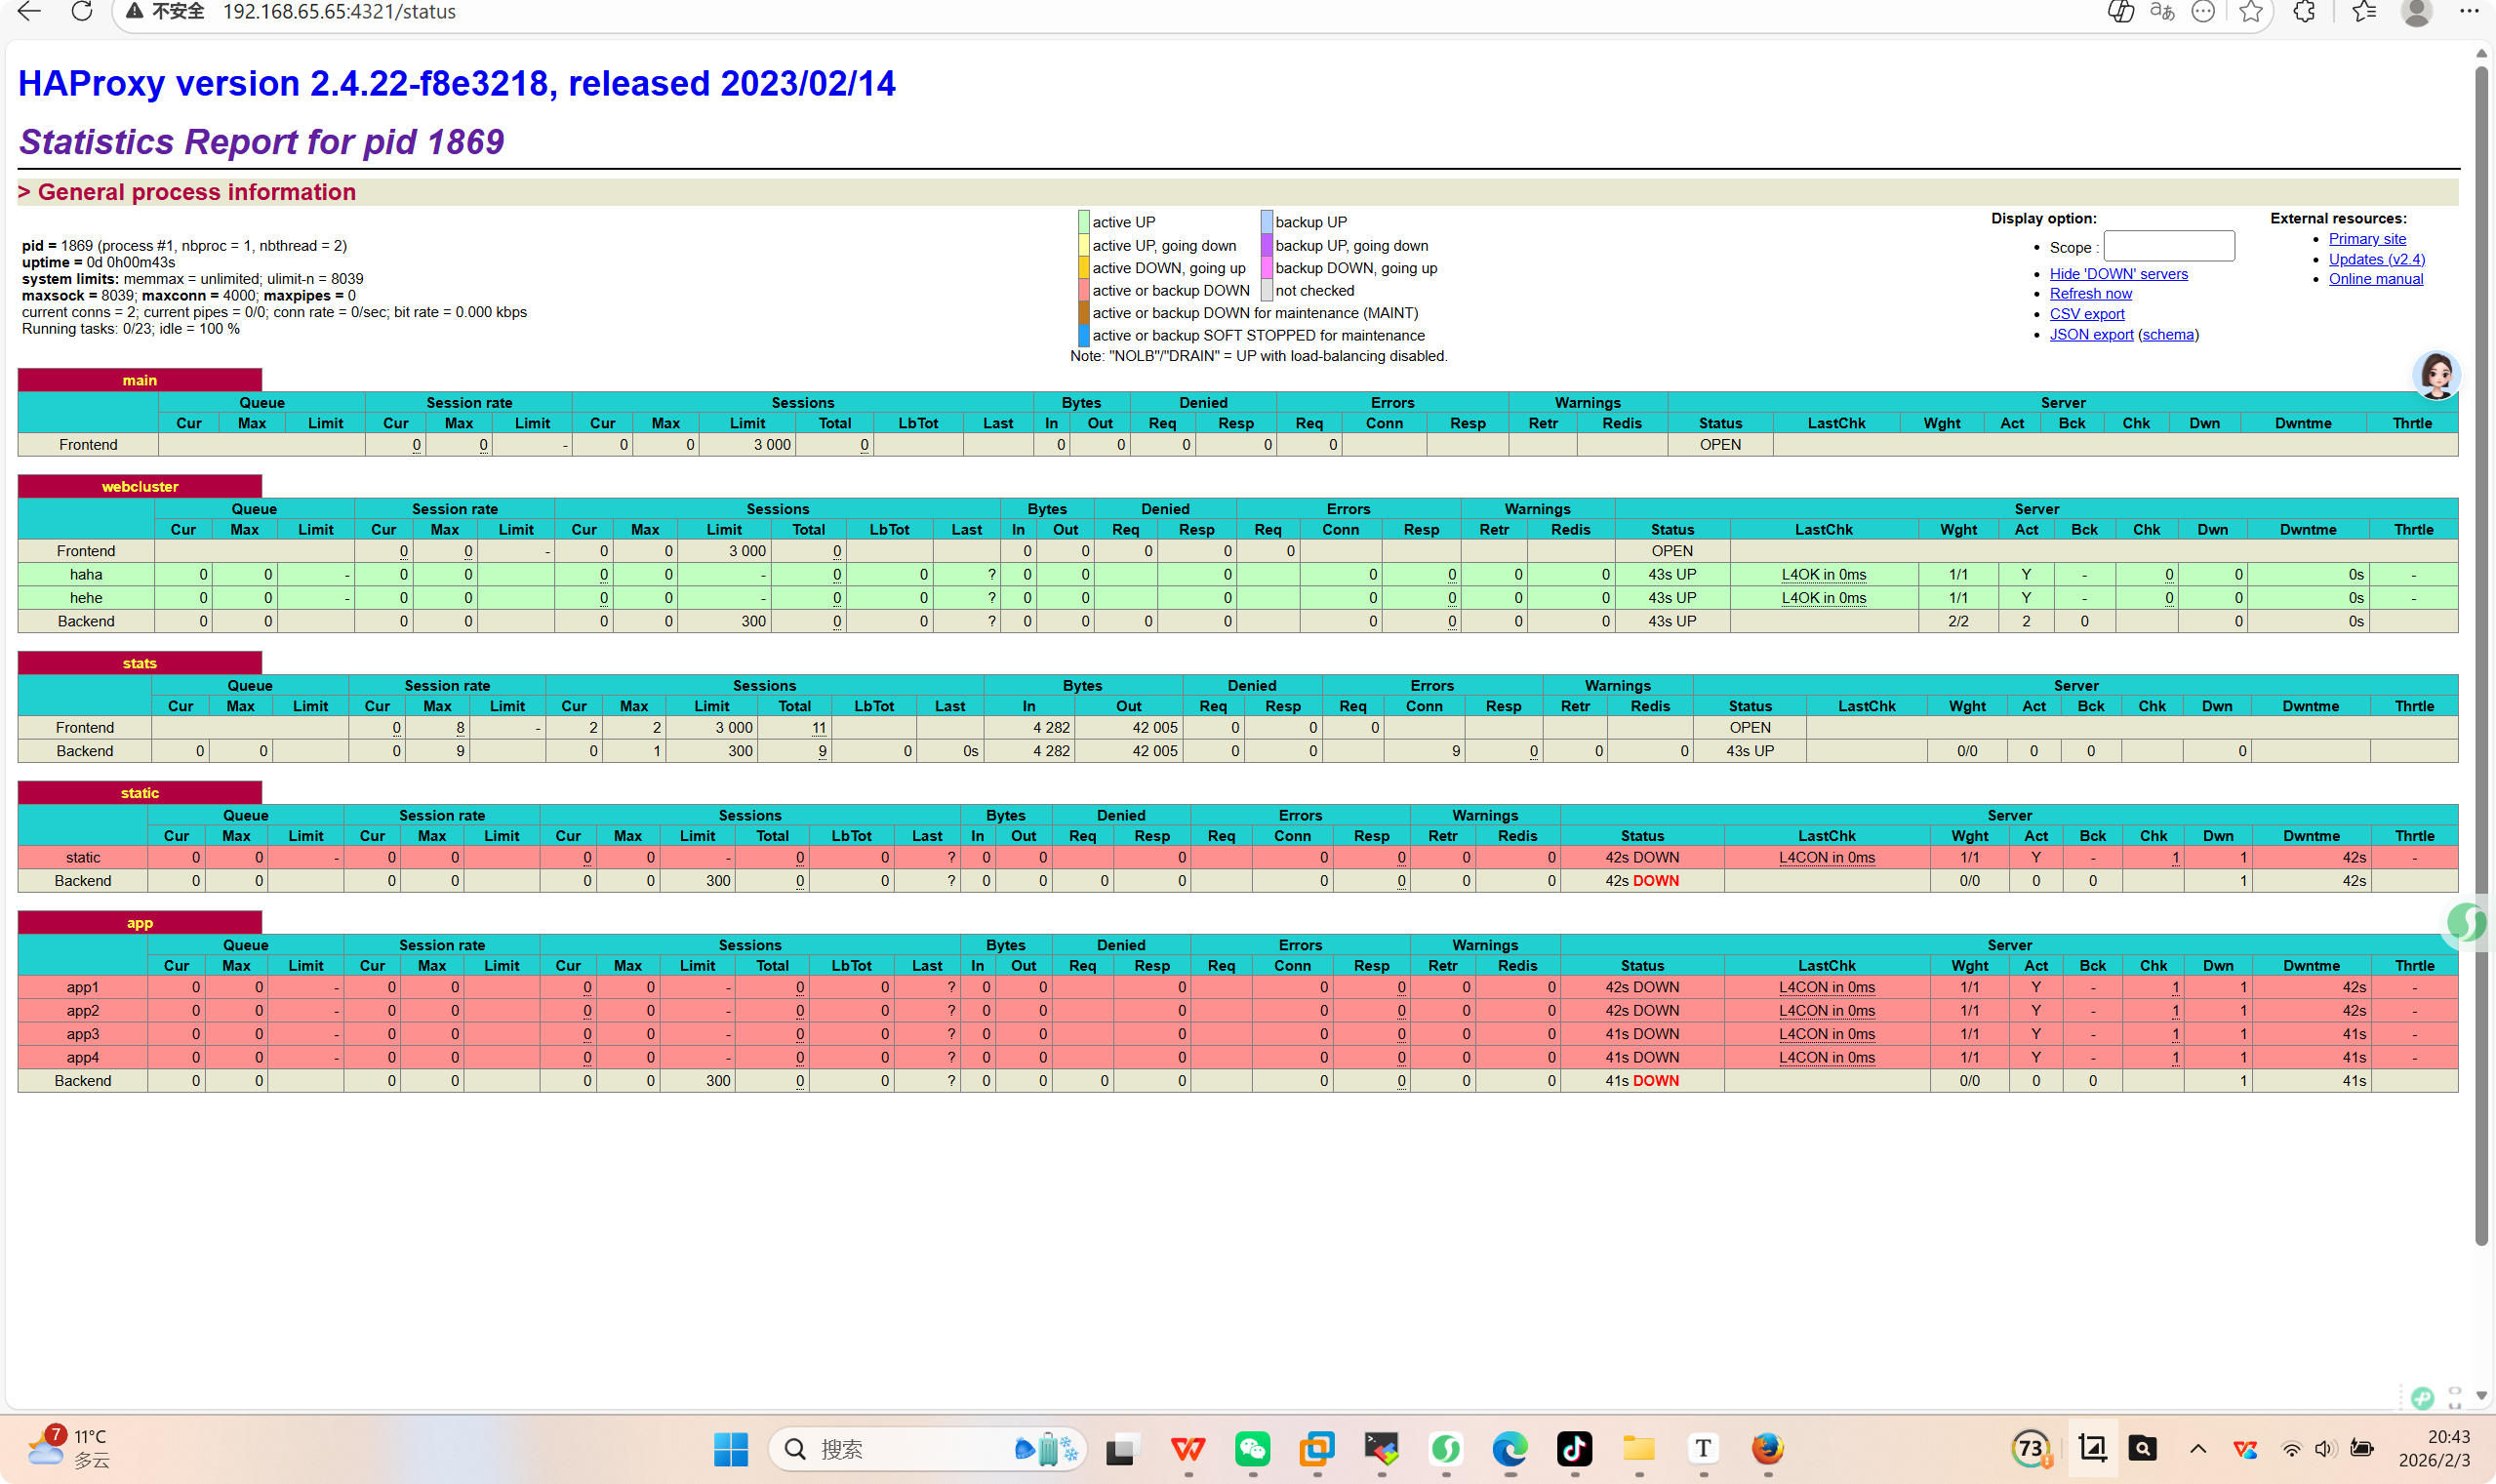Click into the Scope input field
Screen dimensions: 2496x1484
click(2168, 247)
